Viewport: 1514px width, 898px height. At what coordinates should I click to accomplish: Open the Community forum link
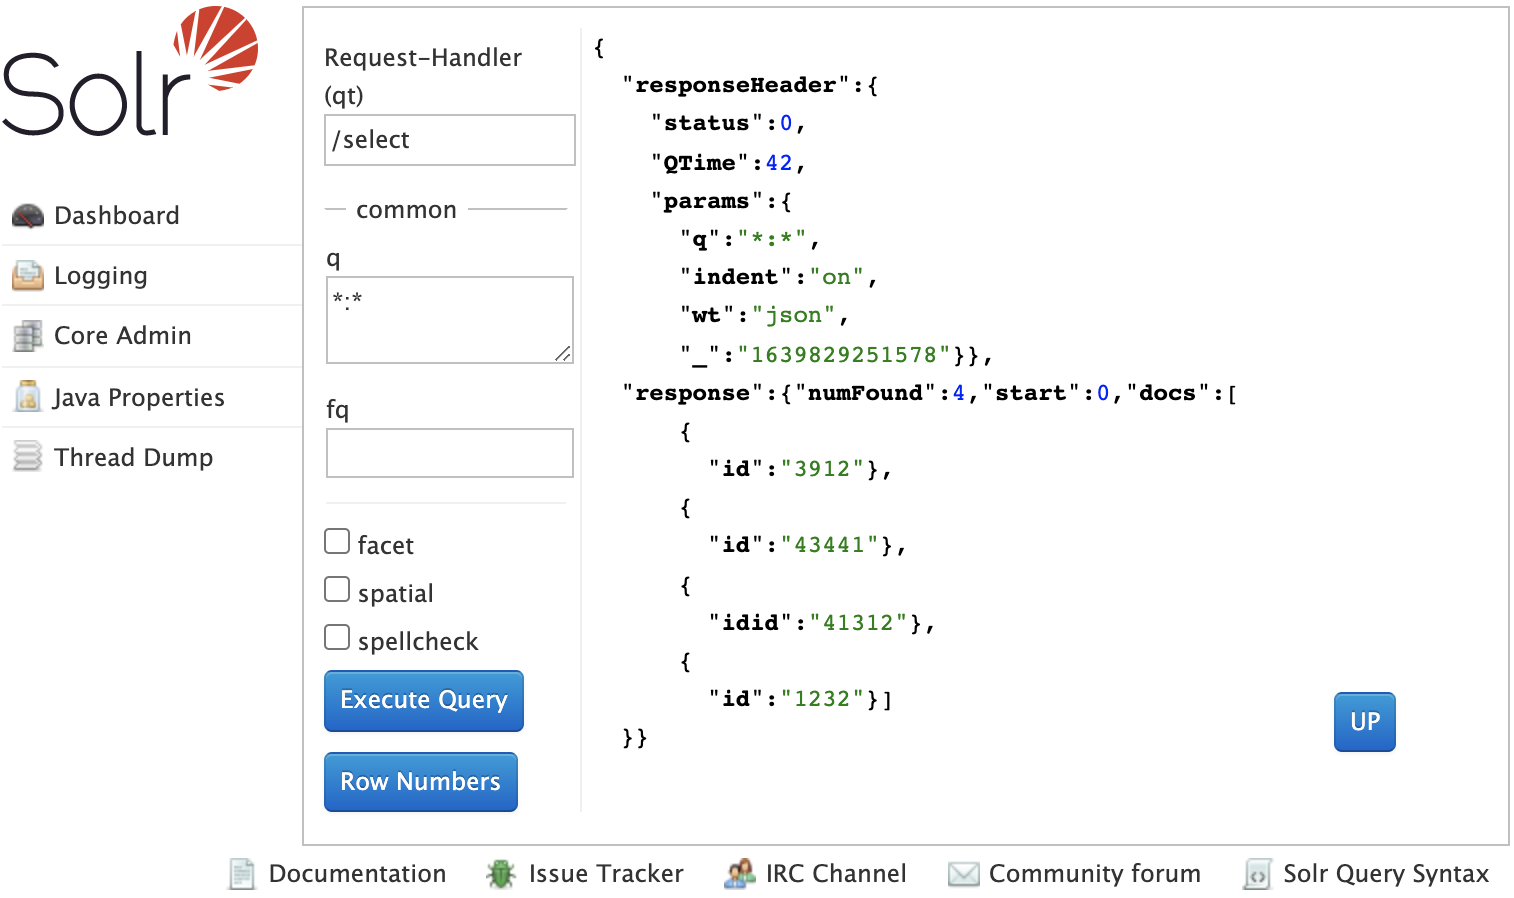coord(1095,874)
